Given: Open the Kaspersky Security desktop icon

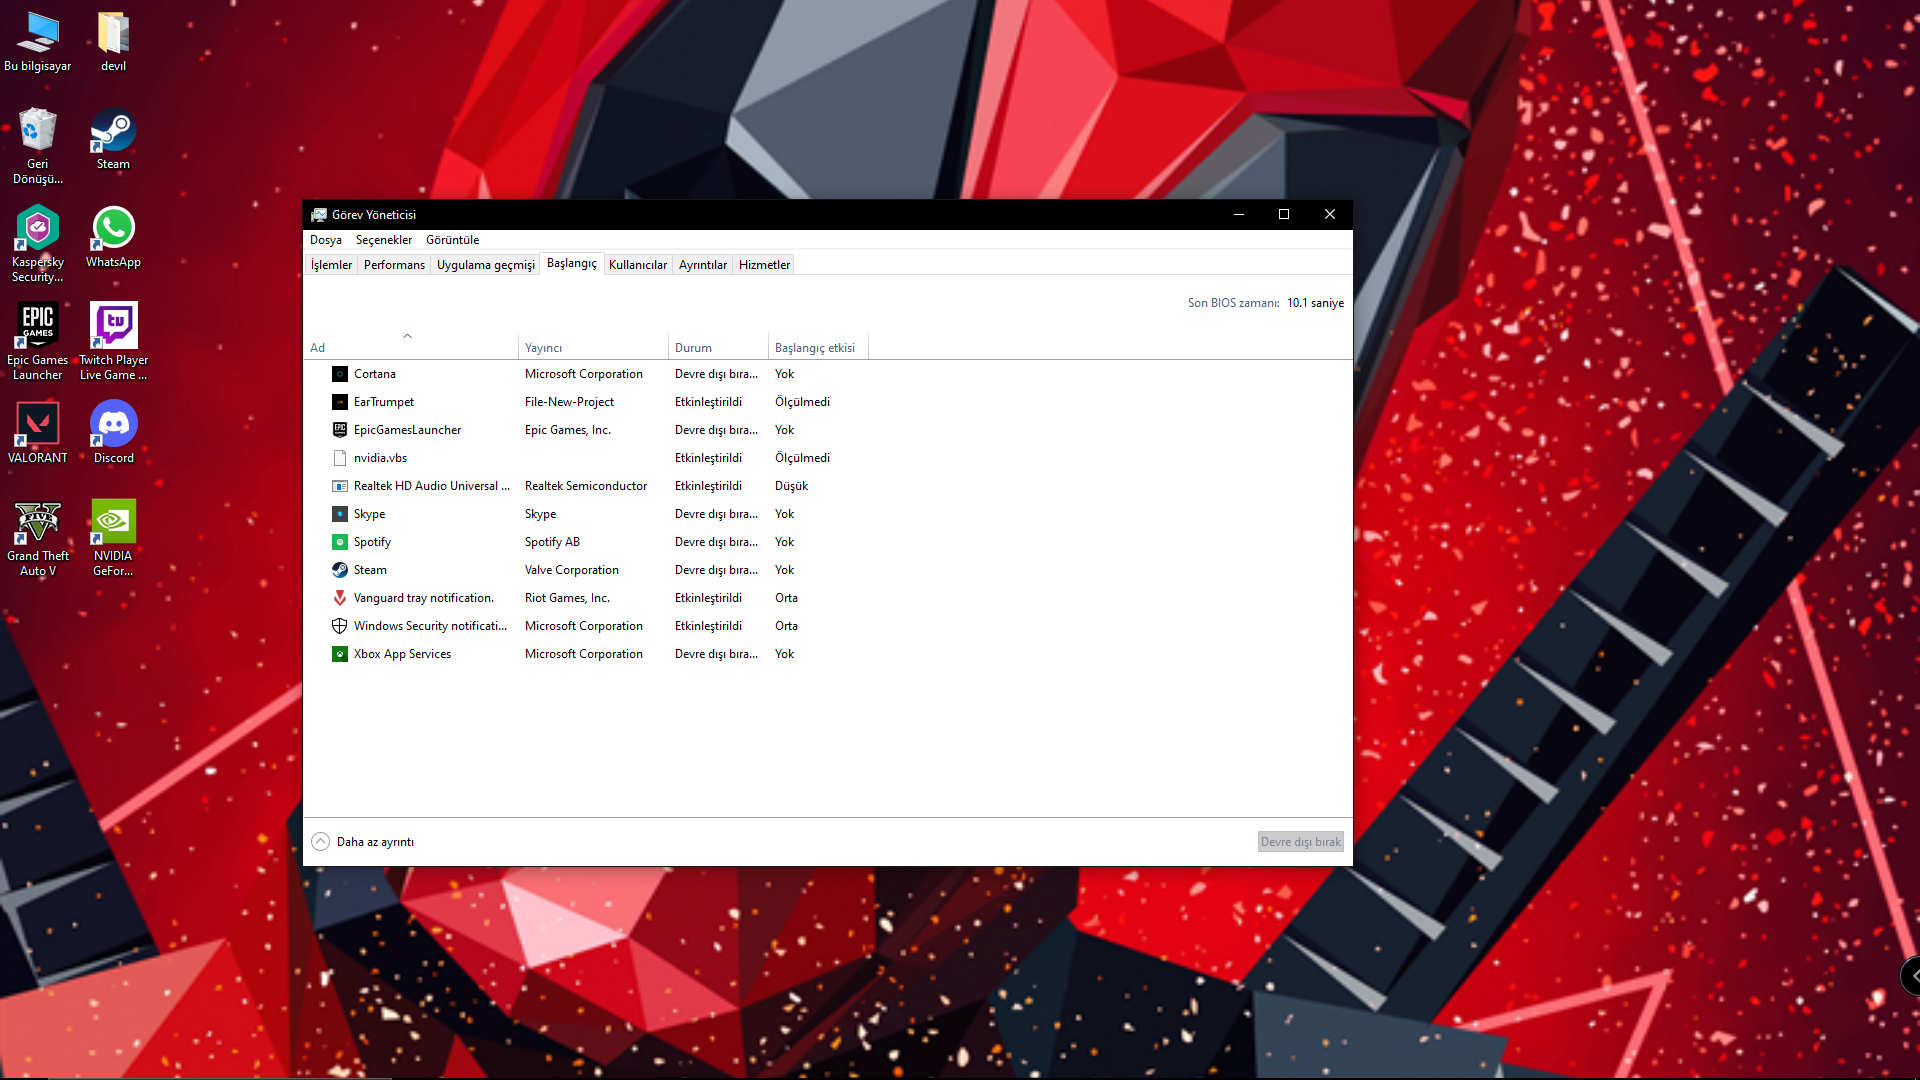Looking at the screenshot, I should coord(38,229).
